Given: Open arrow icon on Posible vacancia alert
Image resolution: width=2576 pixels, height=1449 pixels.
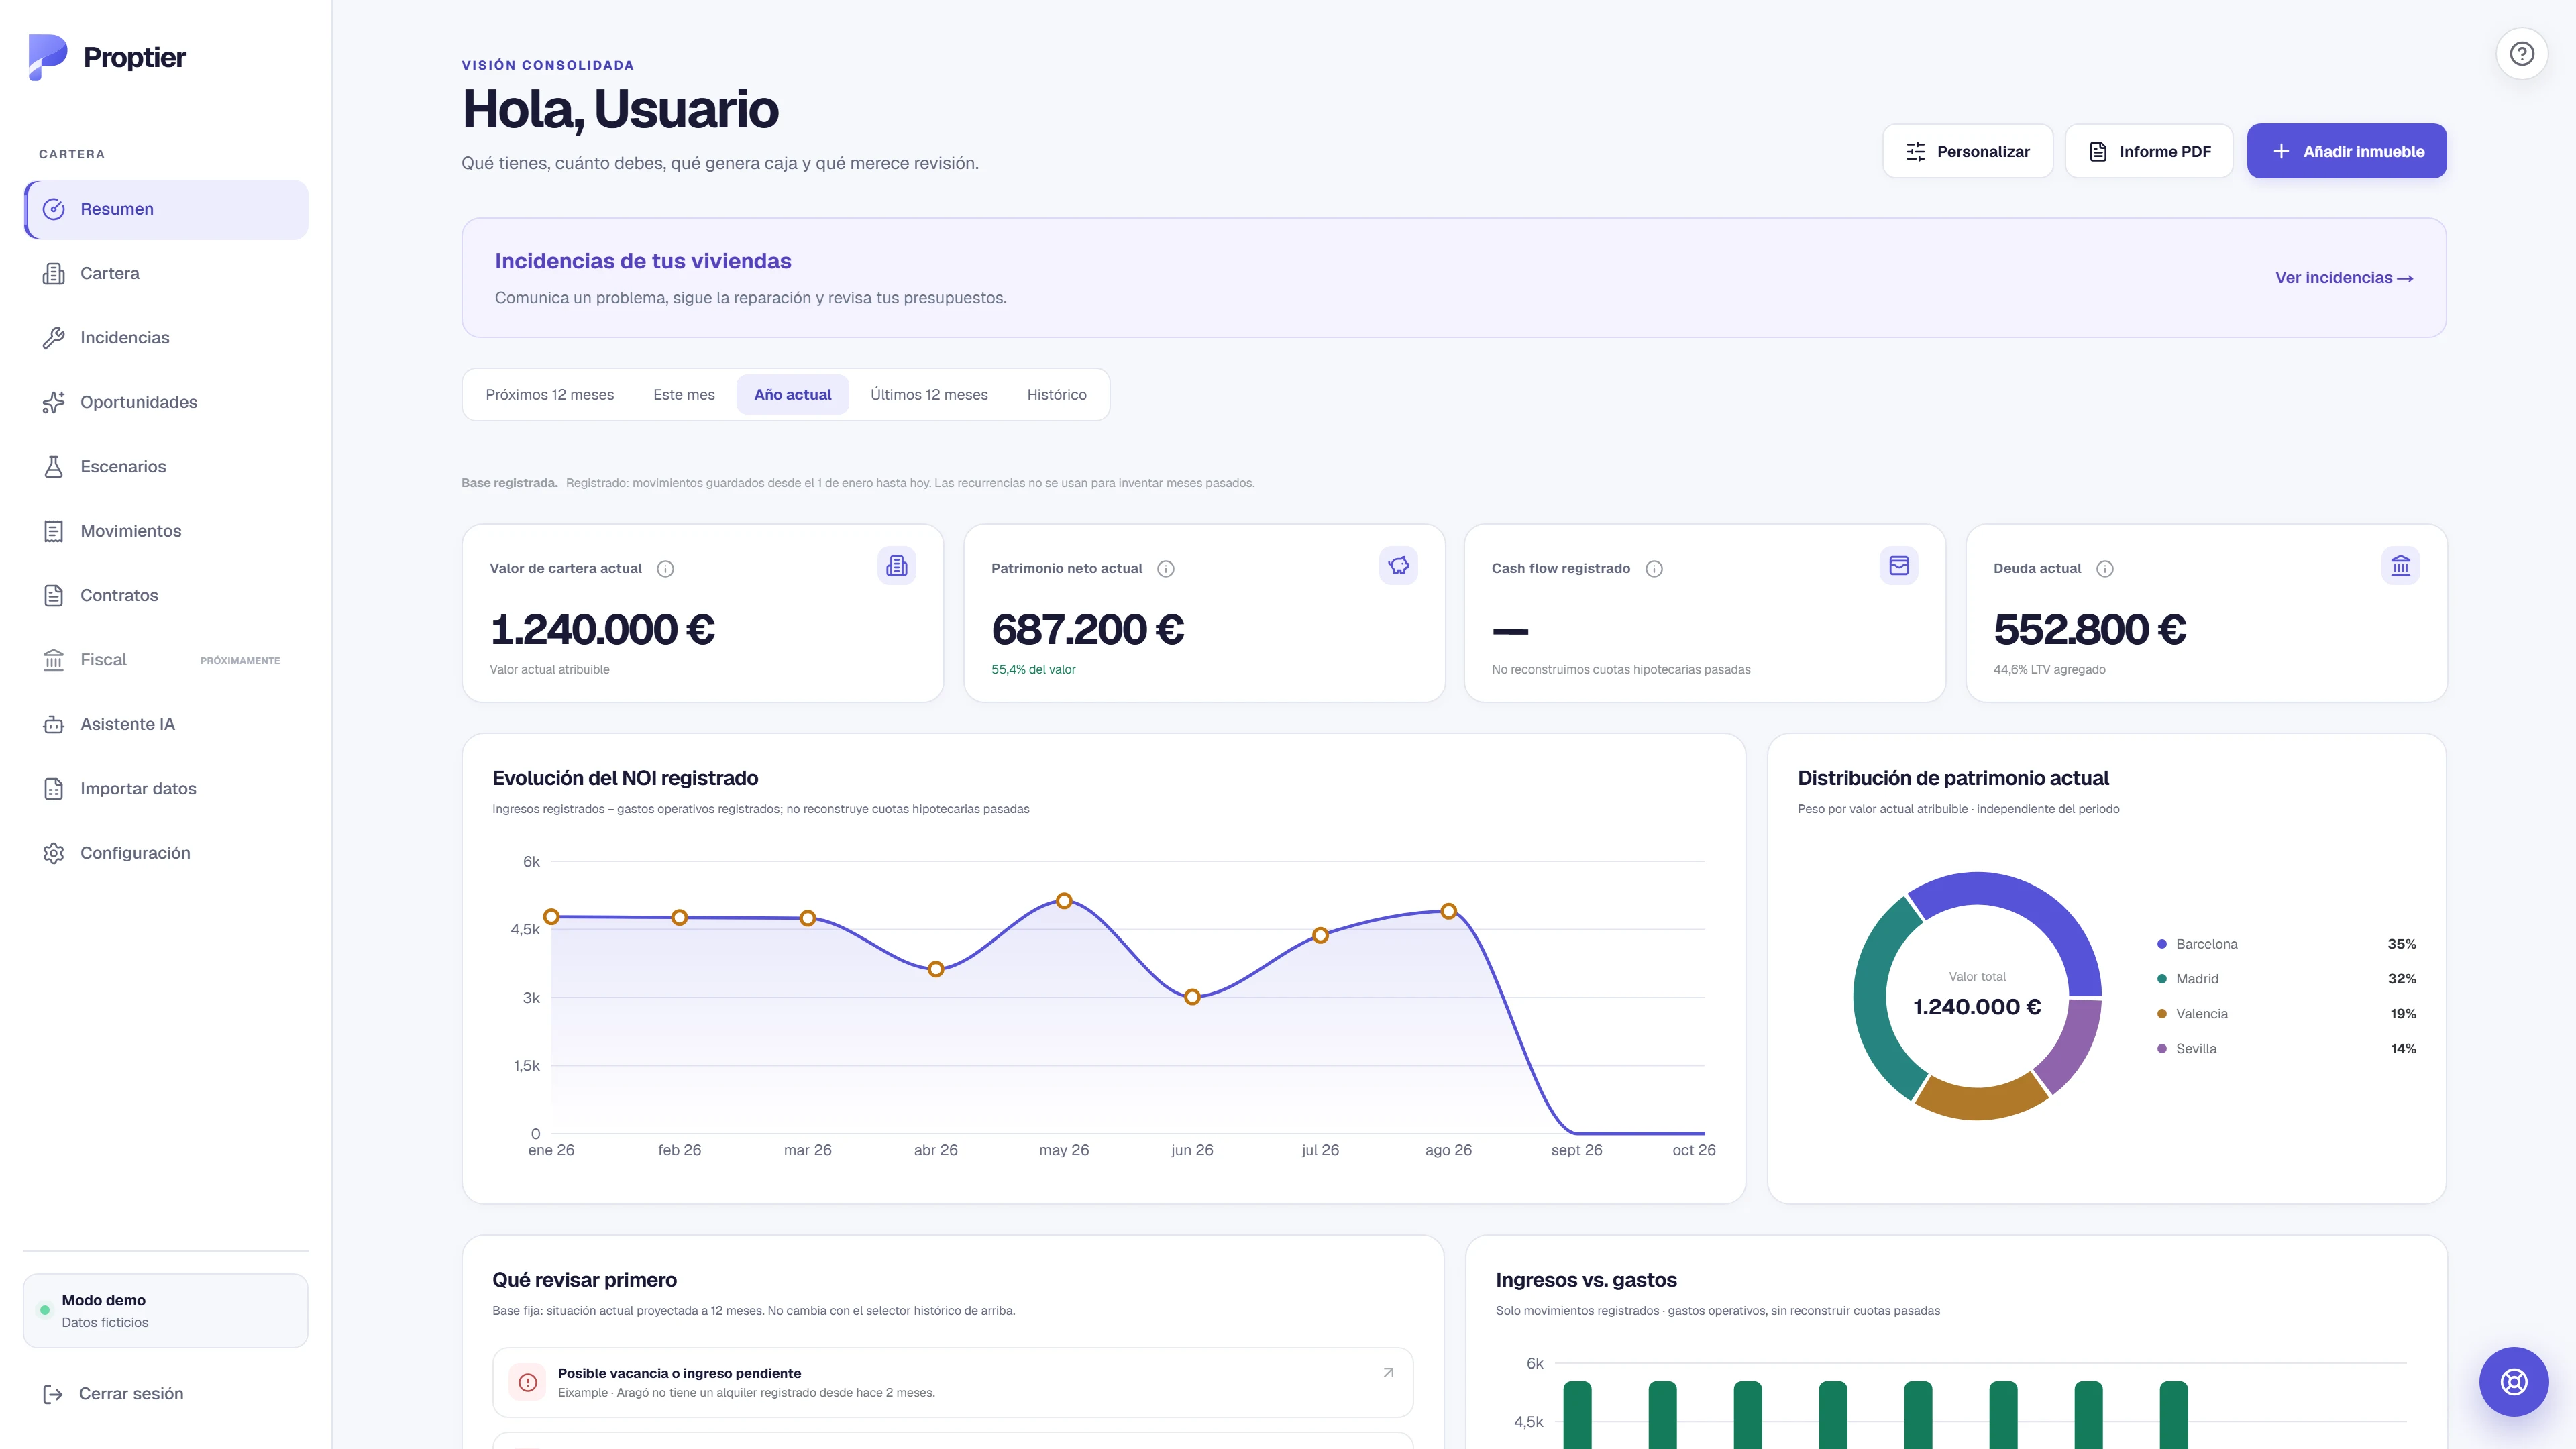Looking at the screenshot, I should pos(1388,1372).
